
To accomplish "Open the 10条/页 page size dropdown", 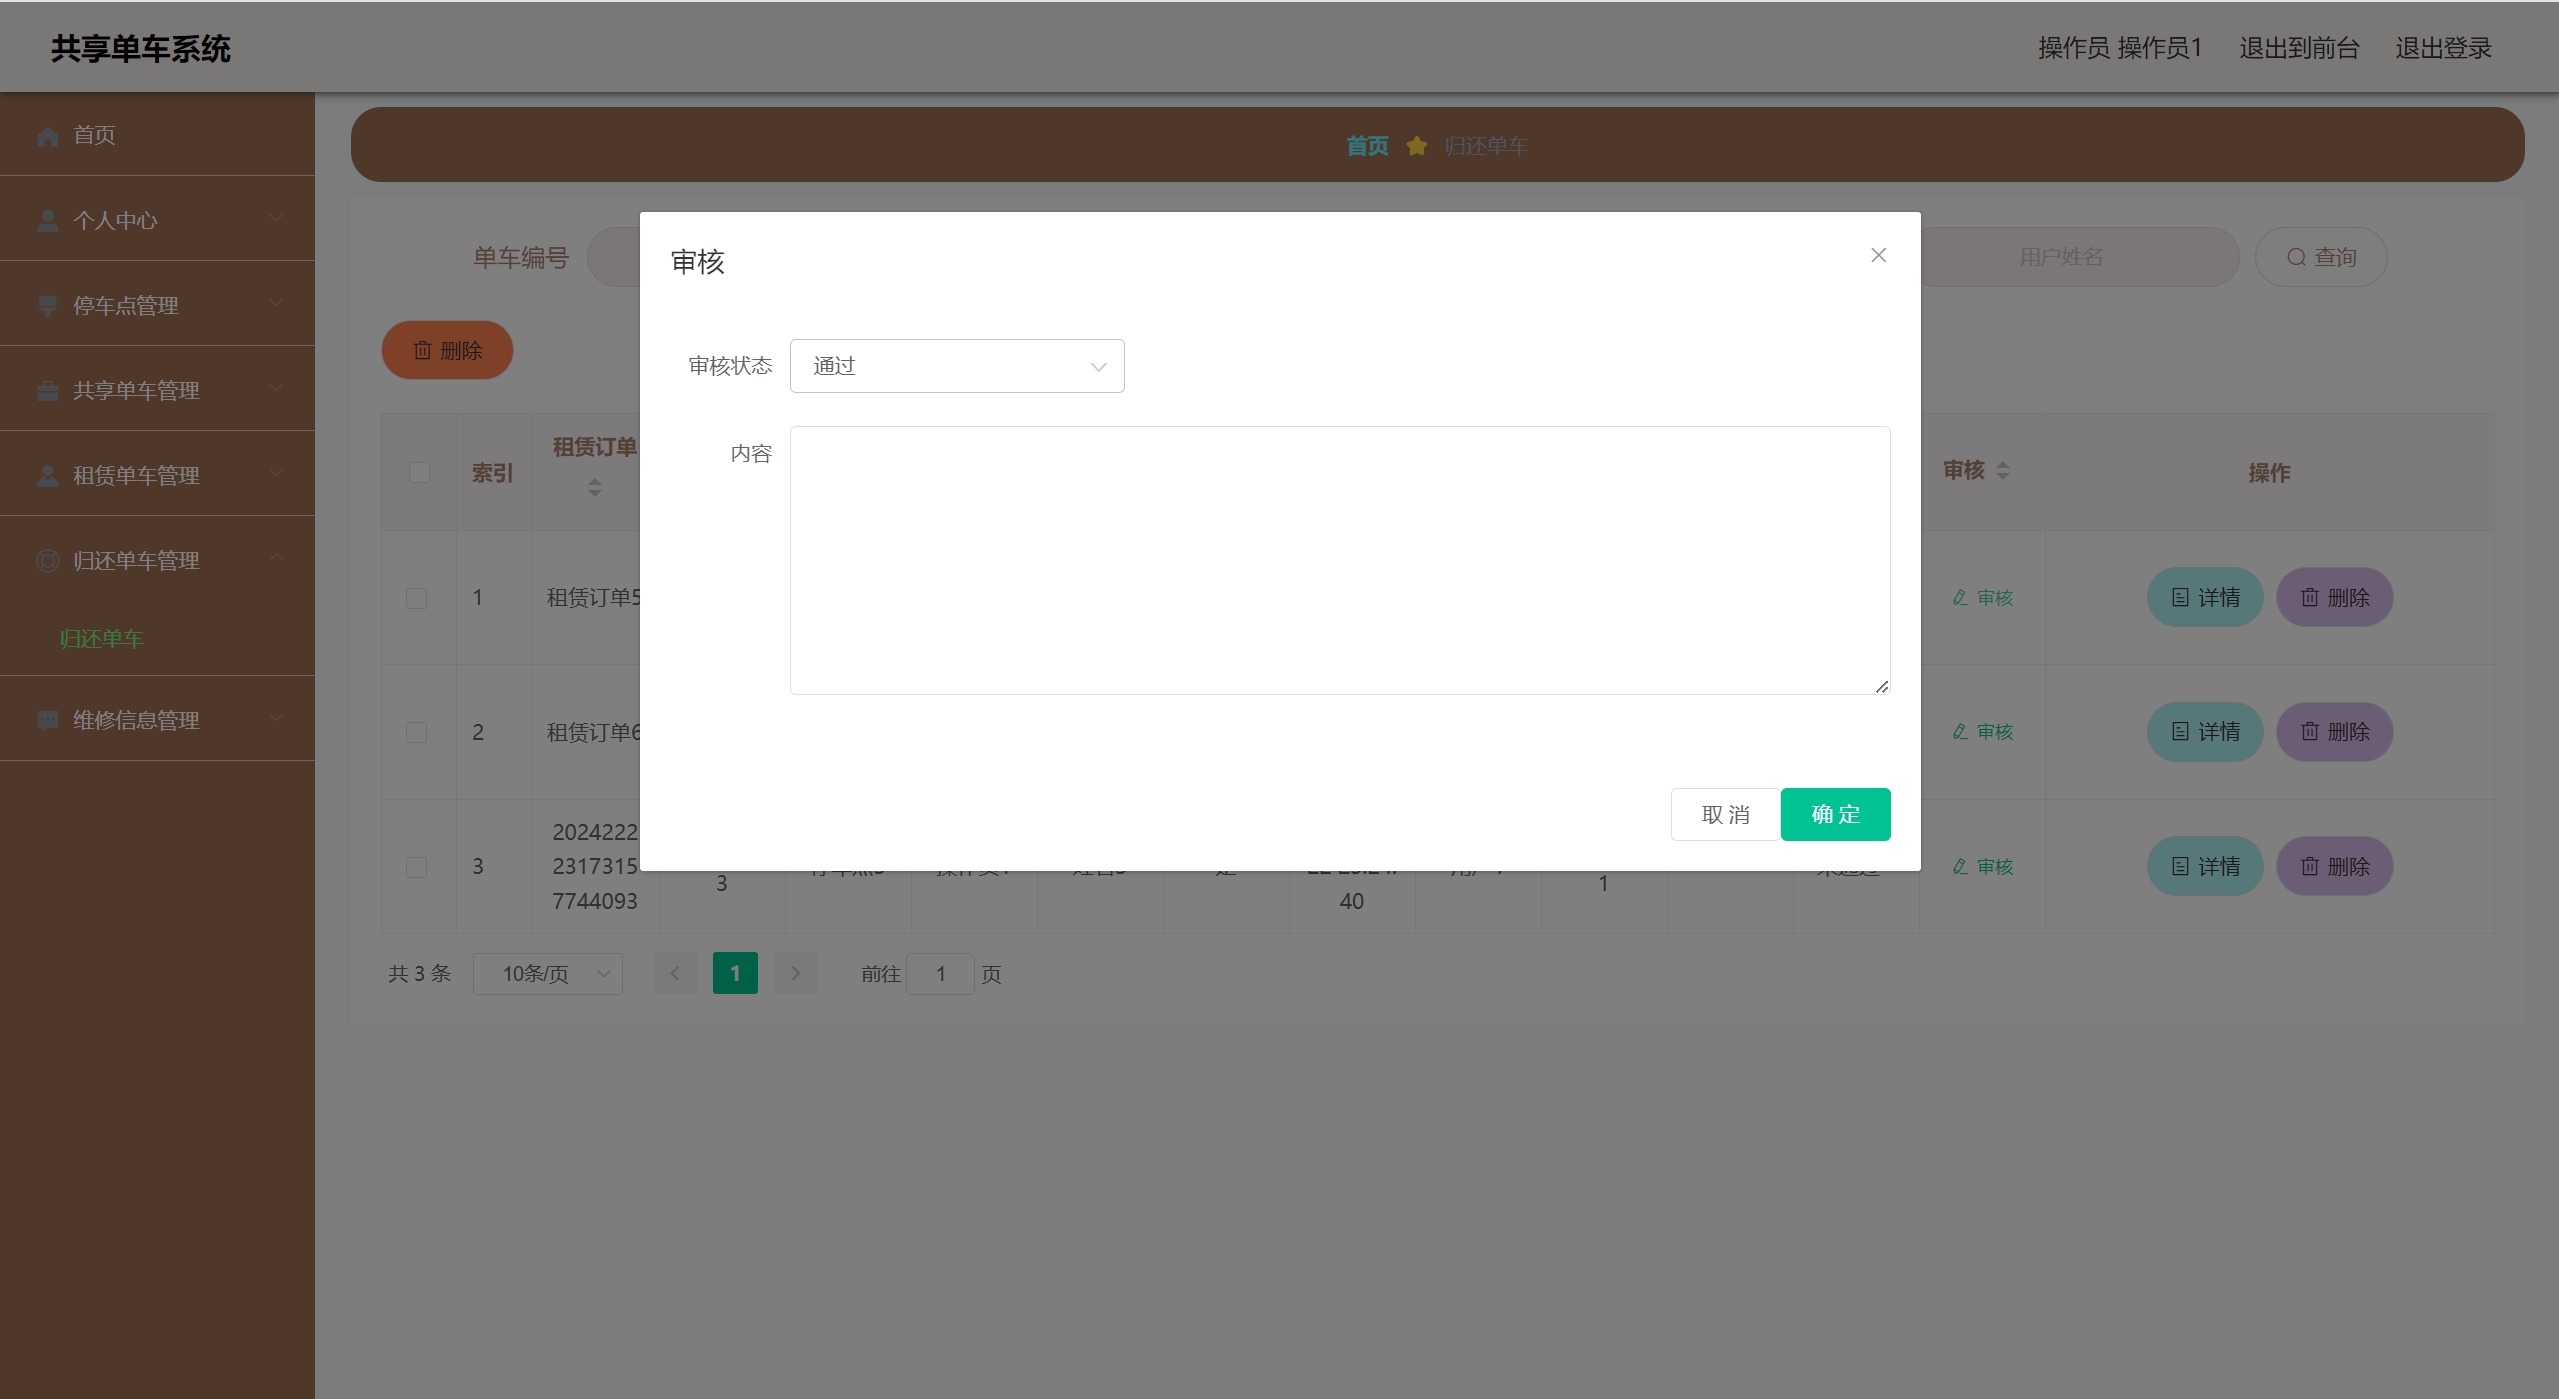I will 547,973.
